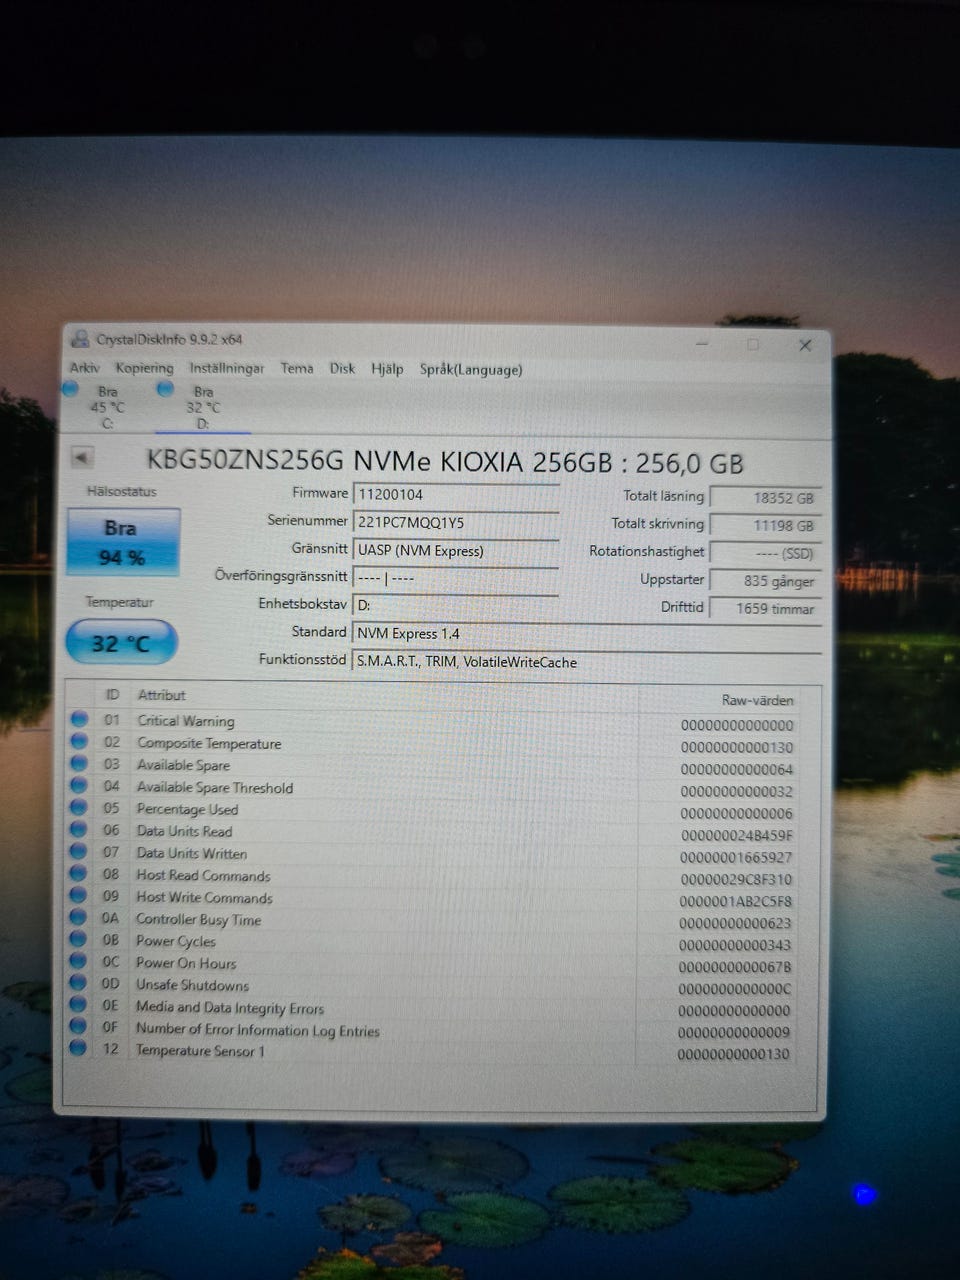The image size is (960, 1280).
Task: Click the status icon for Available Spare row 03
Action: pos(80,763)
